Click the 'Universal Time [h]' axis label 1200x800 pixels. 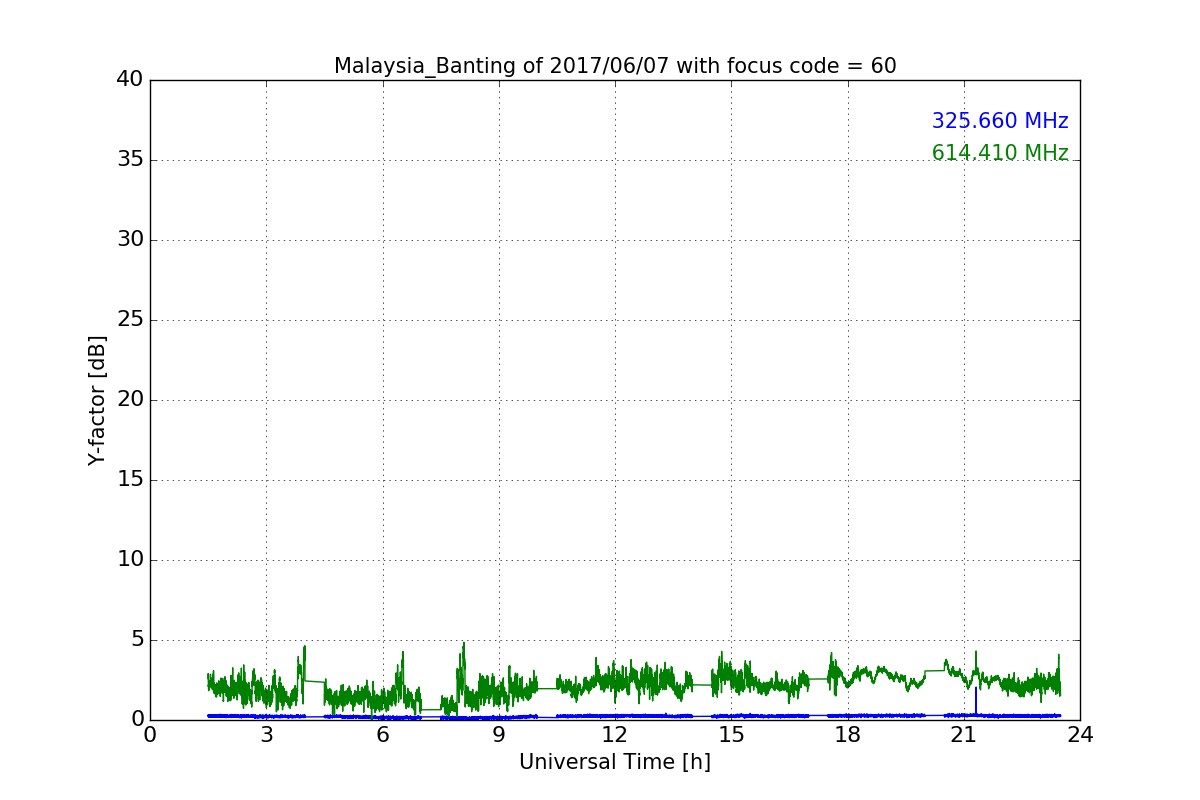point(615,762)
